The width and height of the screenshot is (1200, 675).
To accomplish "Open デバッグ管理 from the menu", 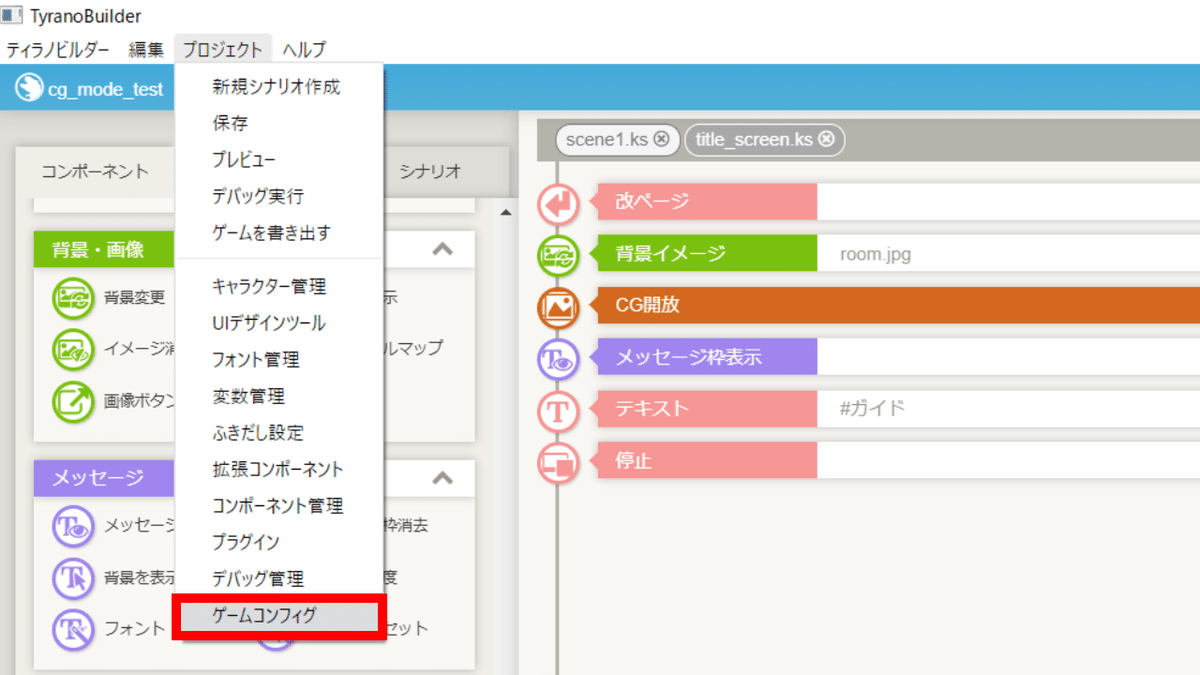I will (279, 578).
